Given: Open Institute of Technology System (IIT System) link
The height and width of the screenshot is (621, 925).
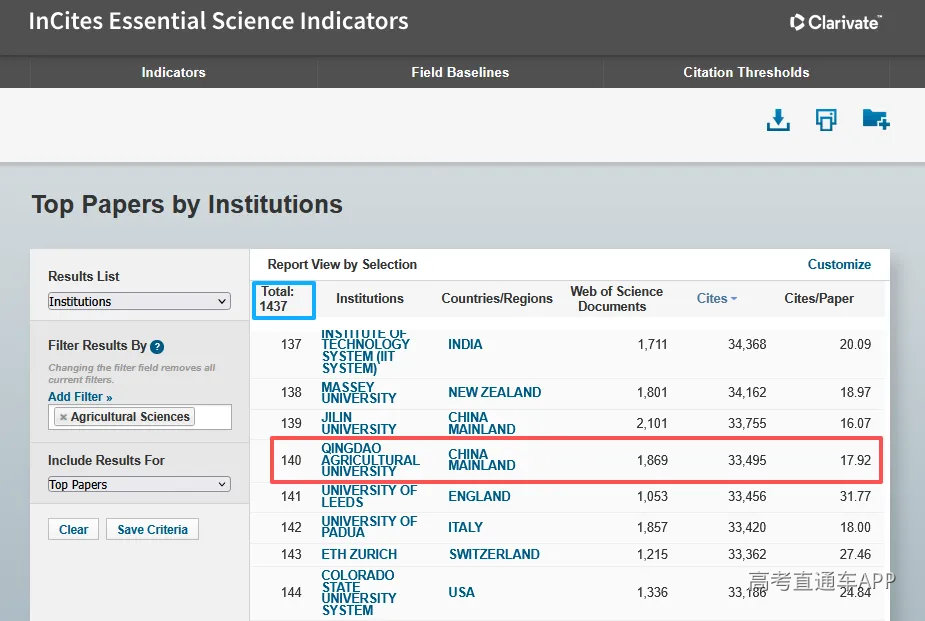Looking at the screenshot, I should click(366, 351).
